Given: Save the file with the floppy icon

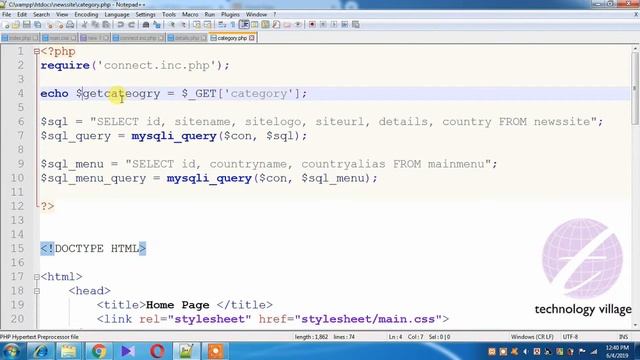Looking at the screenshot, I should click(27, 25).
